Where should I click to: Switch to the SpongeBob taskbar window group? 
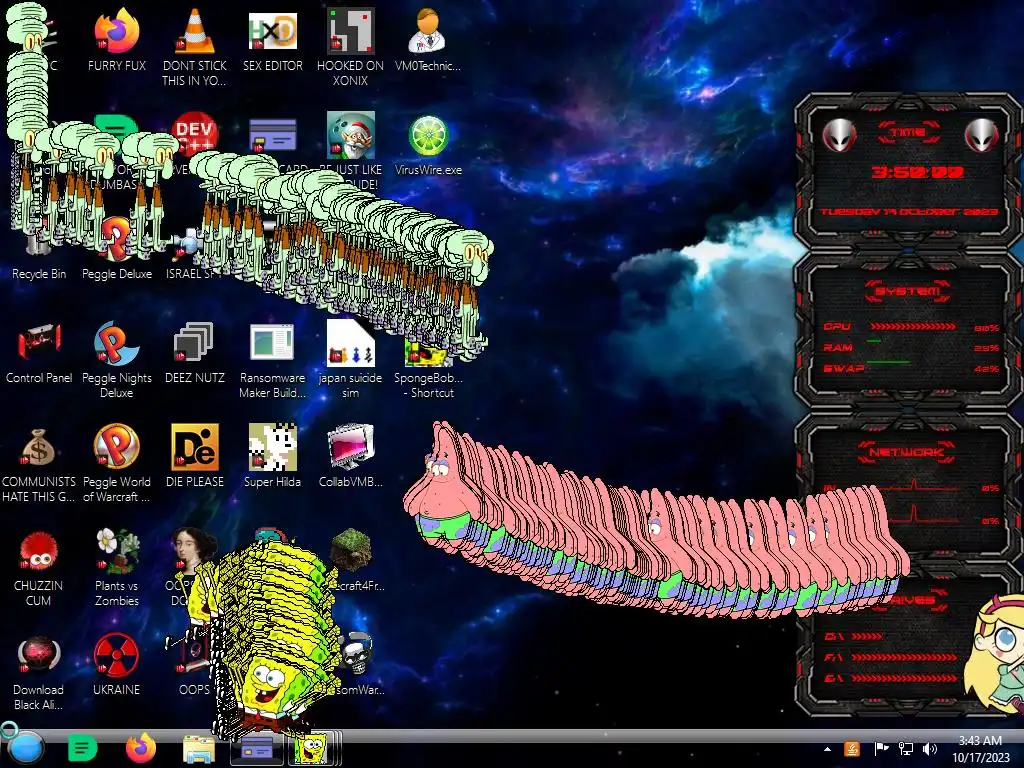click(x=313, y=748)
